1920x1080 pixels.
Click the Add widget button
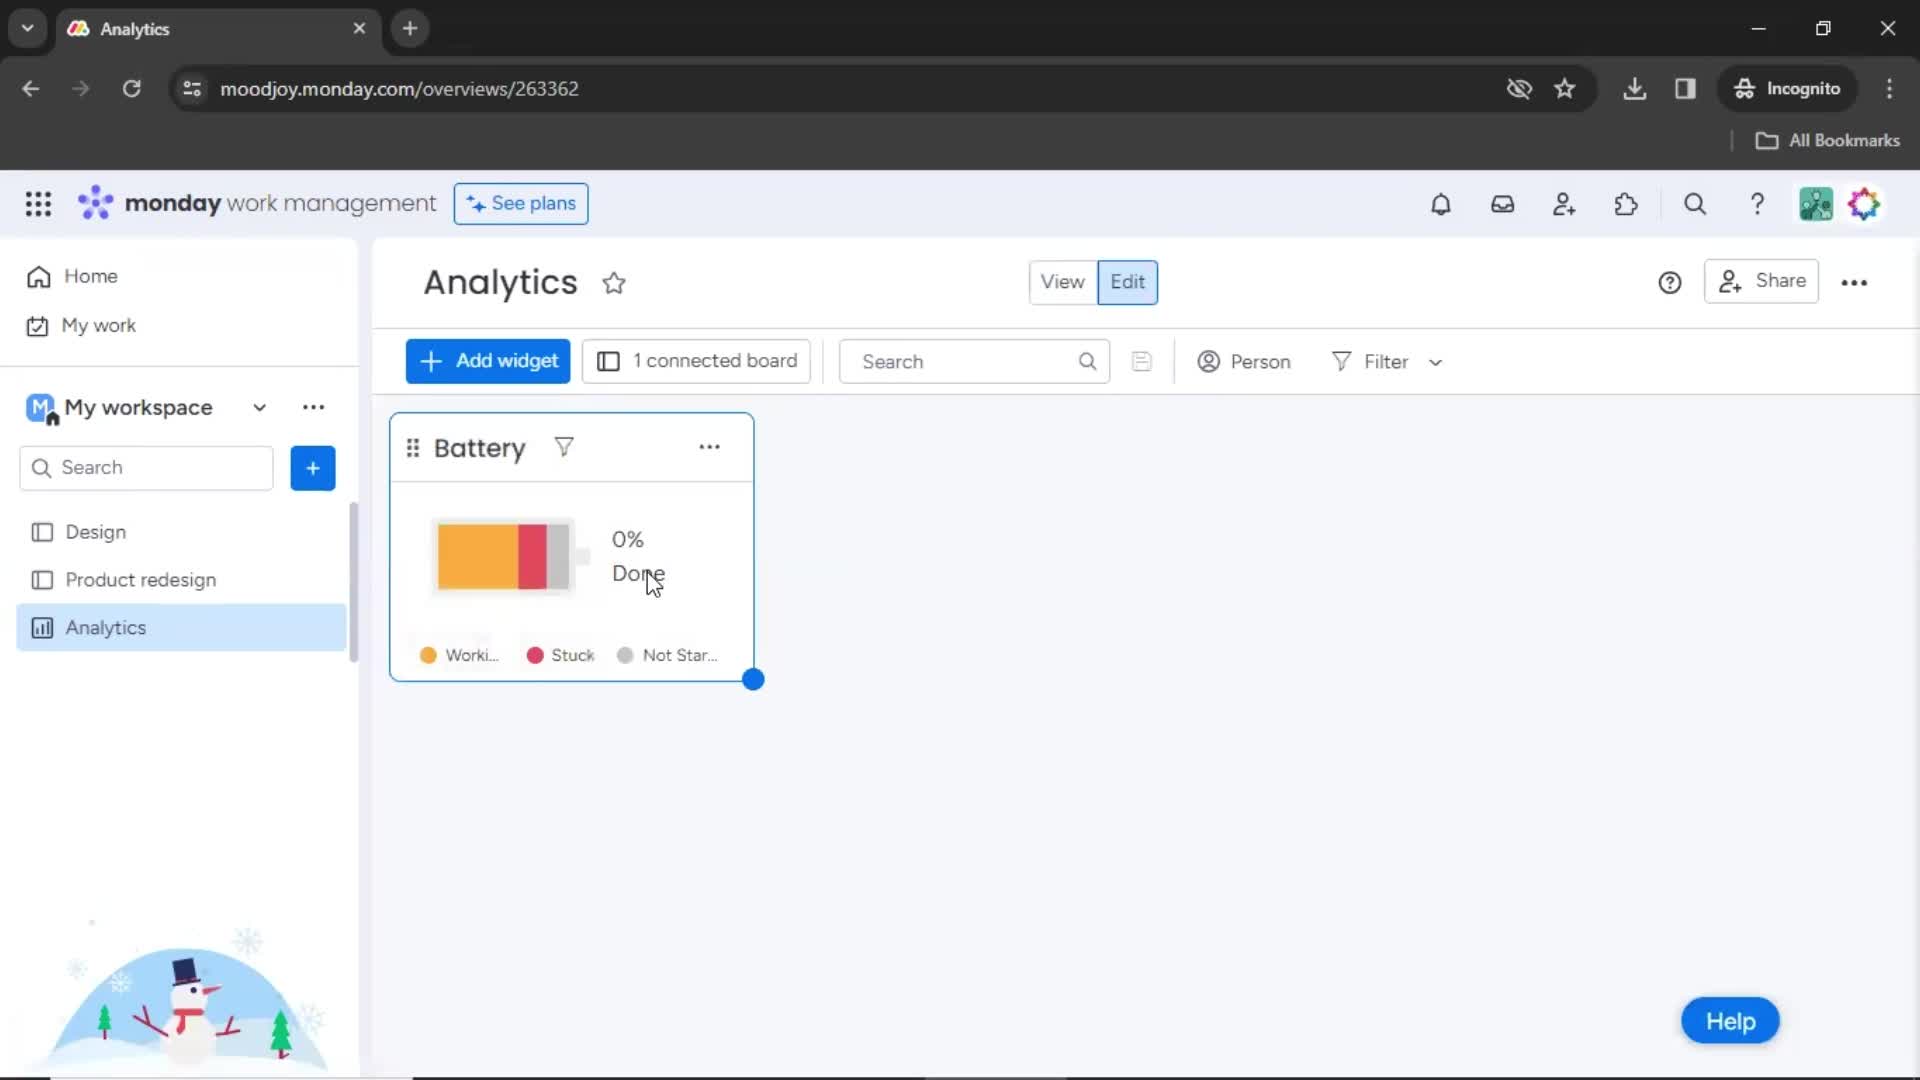coord(488,360)
